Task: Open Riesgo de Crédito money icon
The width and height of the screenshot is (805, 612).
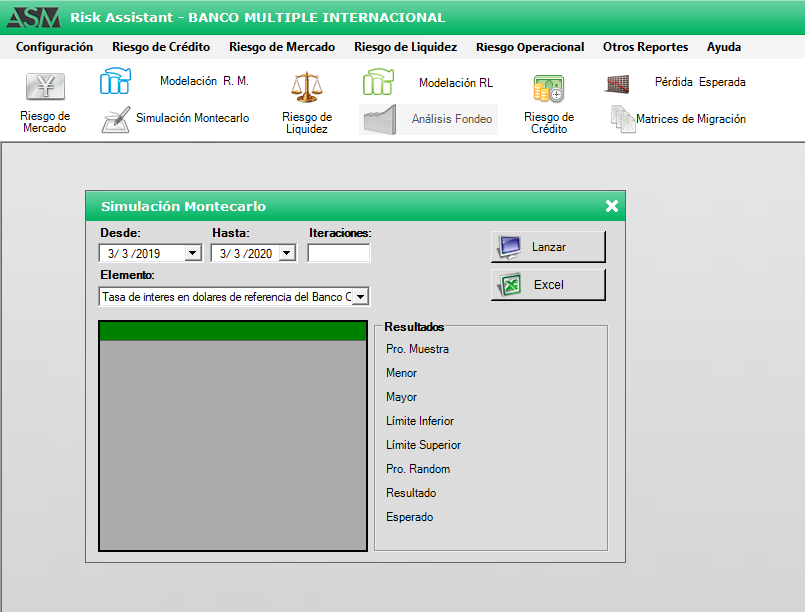Action: coord(548,89)
